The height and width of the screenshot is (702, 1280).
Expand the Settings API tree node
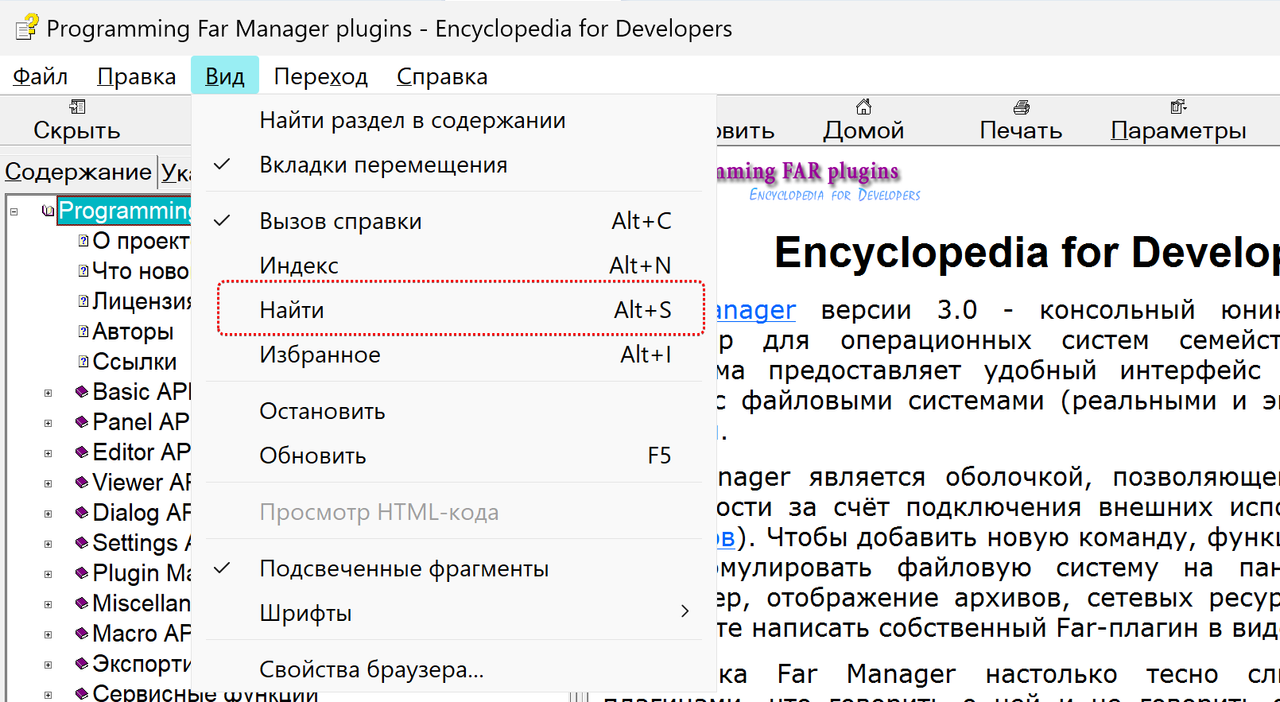pyautogui.click(x=48, y=543)
